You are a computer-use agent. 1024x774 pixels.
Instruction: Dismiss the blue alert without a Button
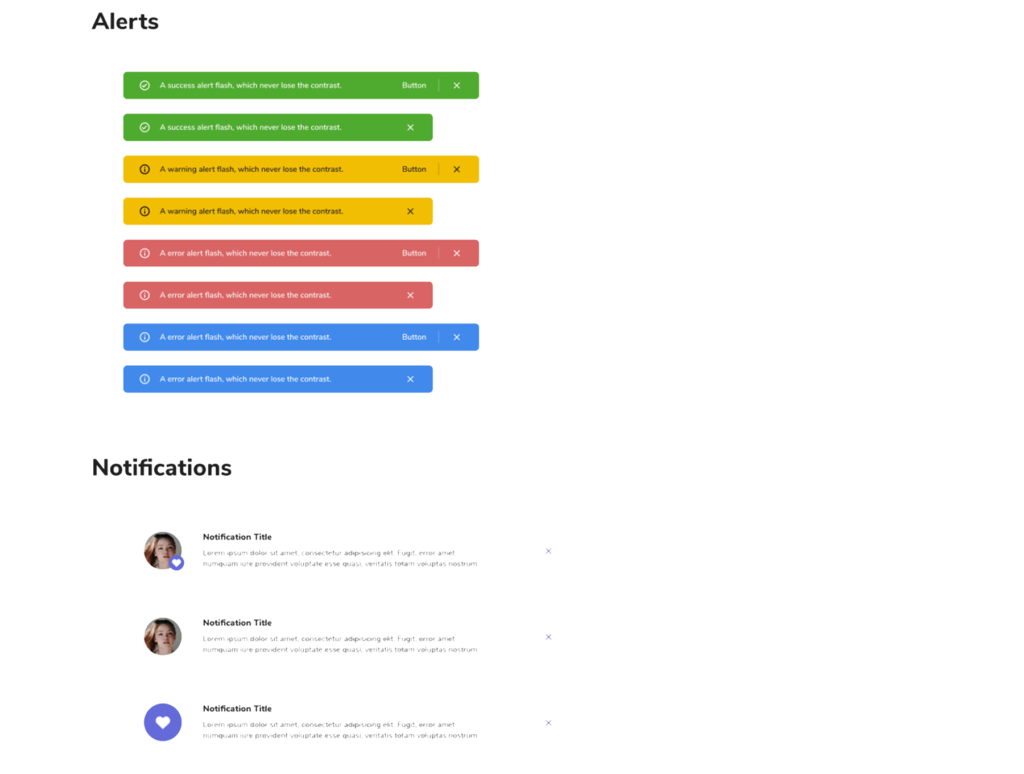pos(410,380)
